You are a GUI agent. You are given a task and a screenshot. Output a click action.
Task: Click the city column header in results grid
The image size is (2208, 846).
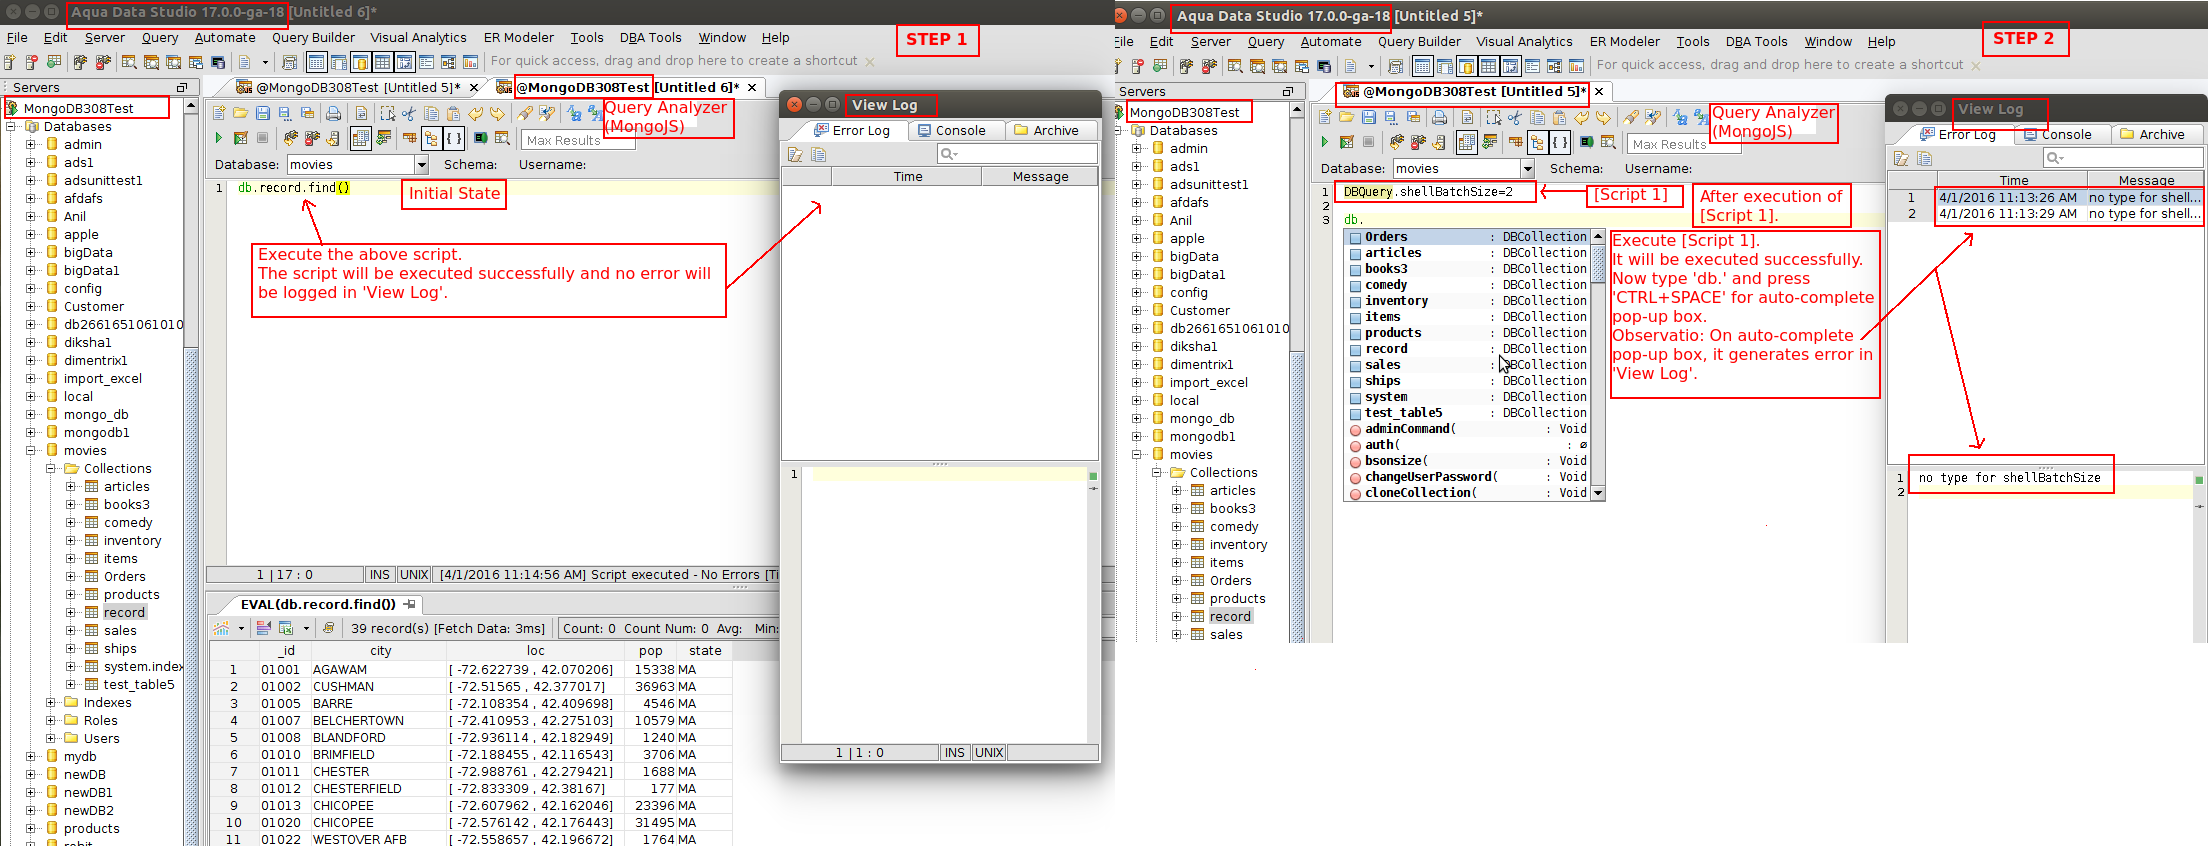pos(381,651)
